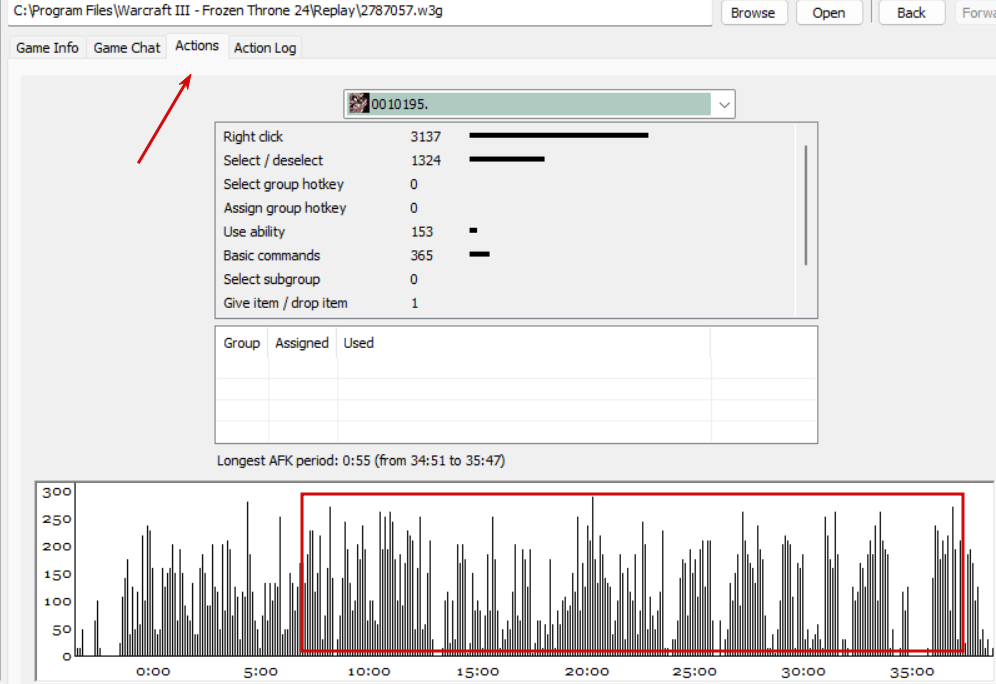
Task: Click the Browse button
Action: (x=753, y=13)
